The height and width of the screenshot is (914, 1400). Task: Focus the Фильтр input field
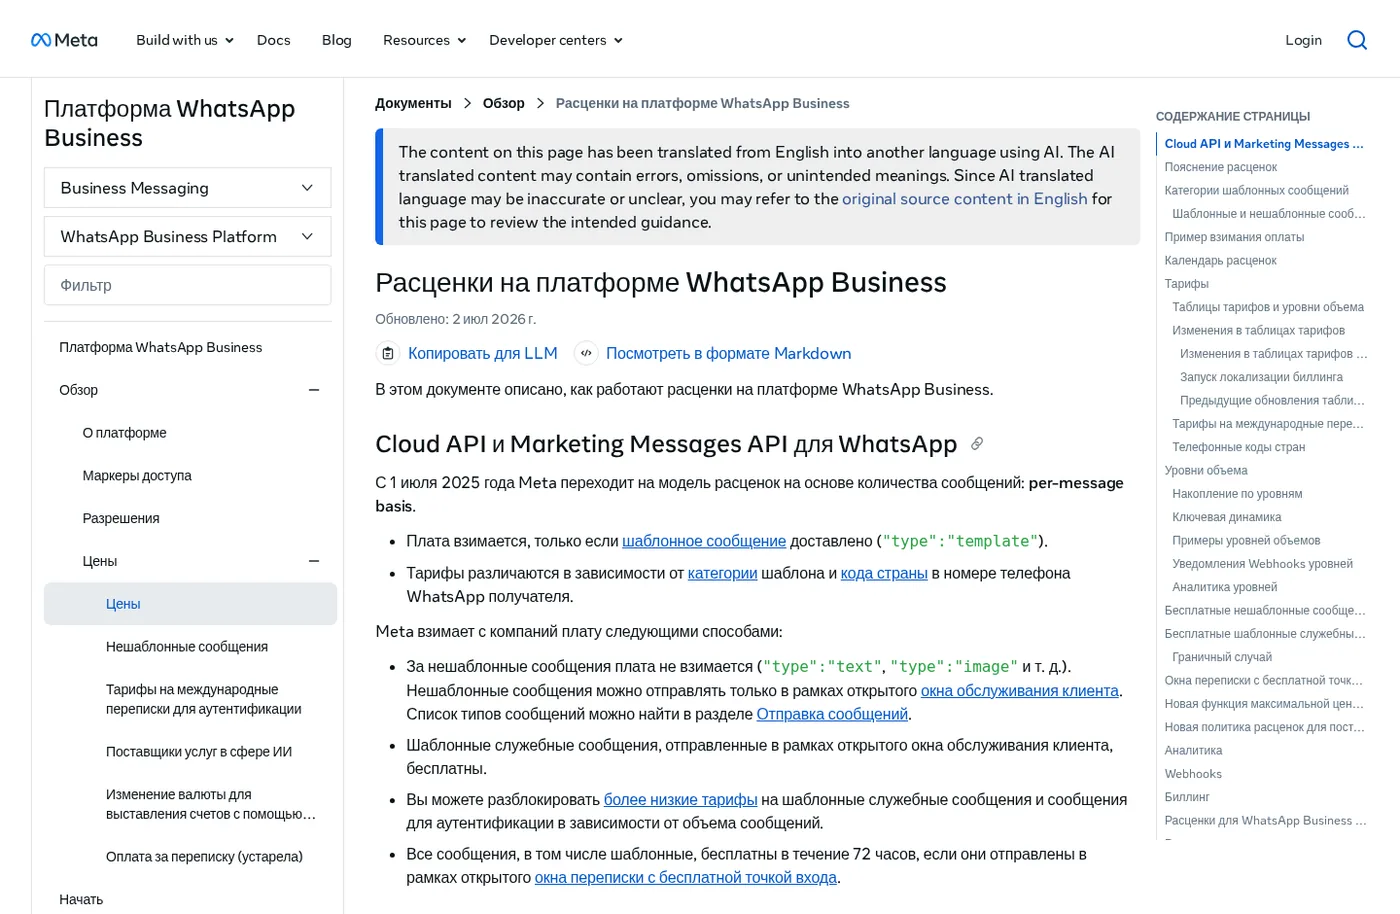pos(187,285)
